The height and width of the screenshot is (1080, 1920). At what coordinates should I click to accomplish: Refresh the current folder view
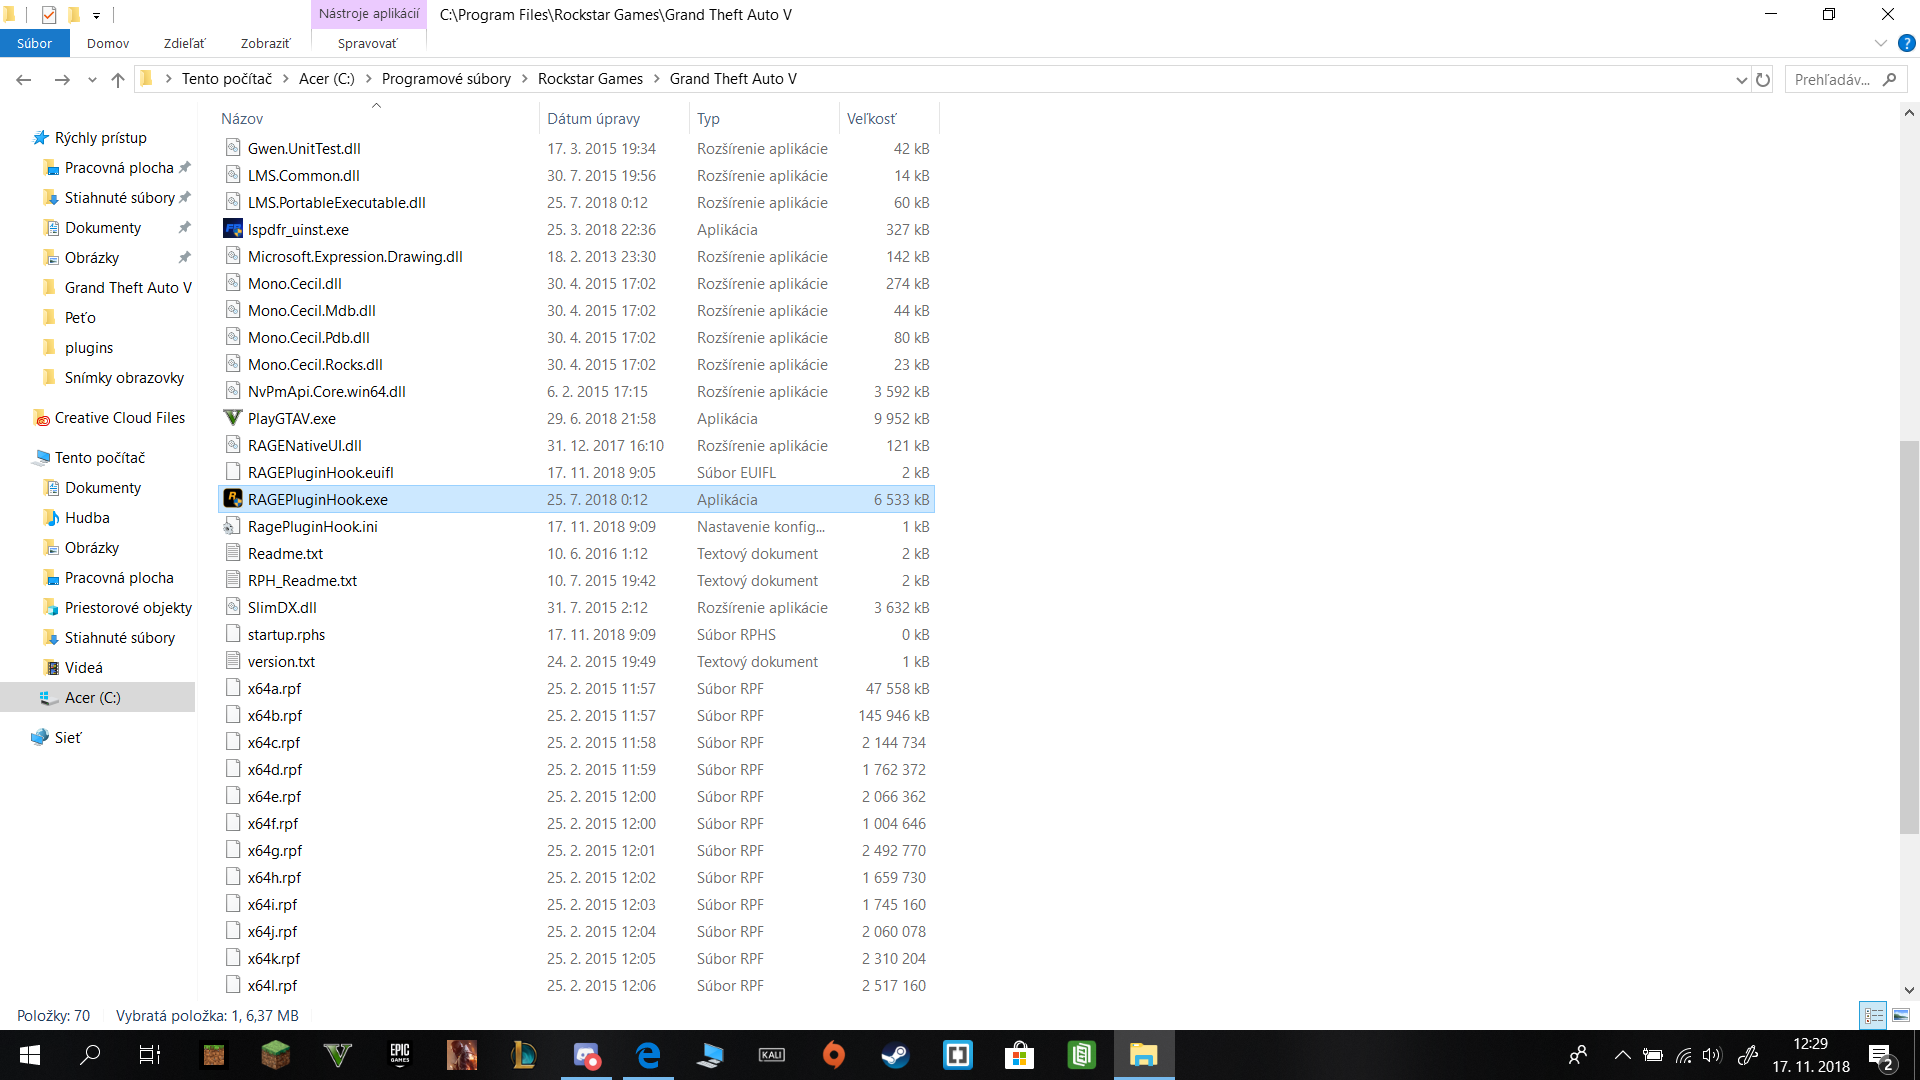[1763, 79]
